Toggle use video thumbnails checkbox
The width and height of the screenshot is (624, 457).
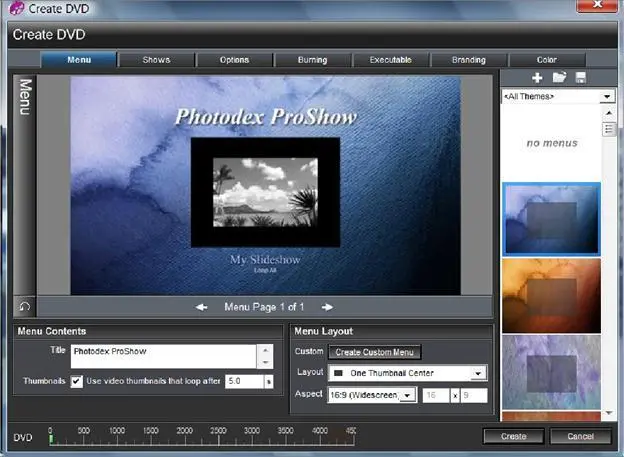pyautogui.click(x=76, y=381)
